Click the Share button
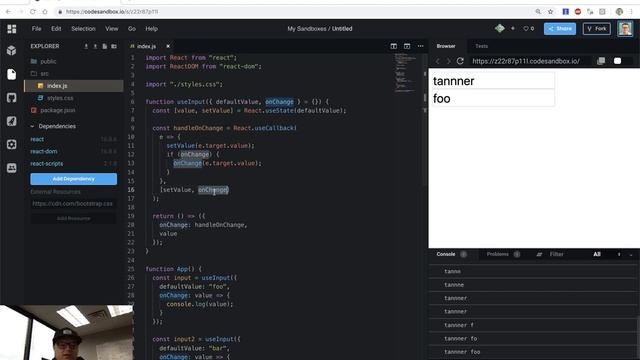This screenshot has width=640, height=360. (560, 29)
